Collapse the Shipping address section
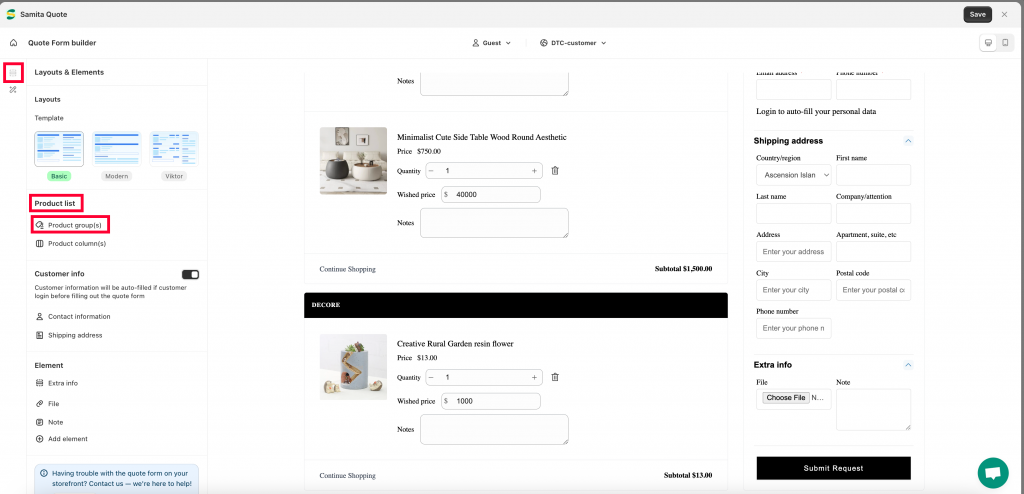 pyautogui.click(x=908, y=141)
